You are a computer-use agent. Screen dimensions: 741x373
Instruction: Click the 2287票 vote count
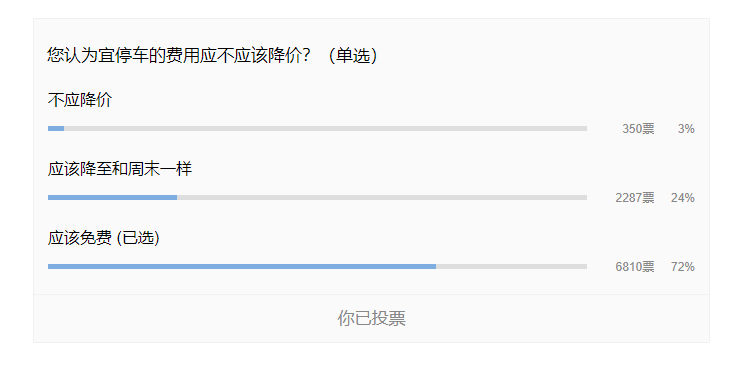[635, 198]
